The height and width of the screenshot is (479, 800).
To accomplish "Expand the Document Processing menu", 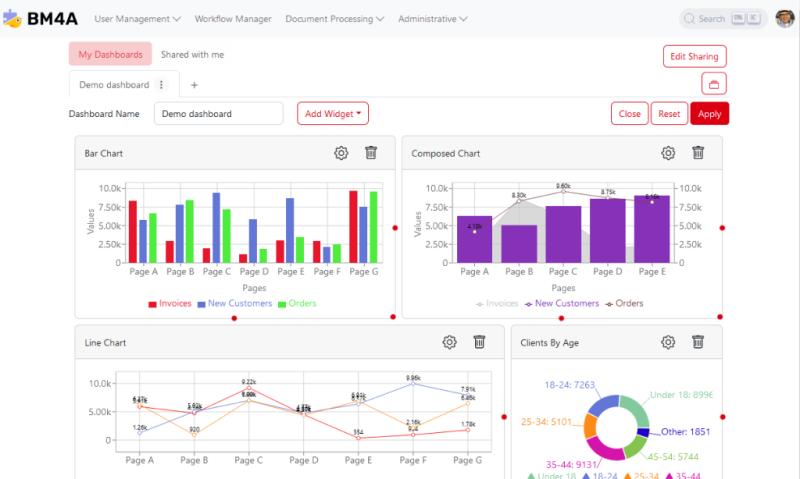I will 335,18.
